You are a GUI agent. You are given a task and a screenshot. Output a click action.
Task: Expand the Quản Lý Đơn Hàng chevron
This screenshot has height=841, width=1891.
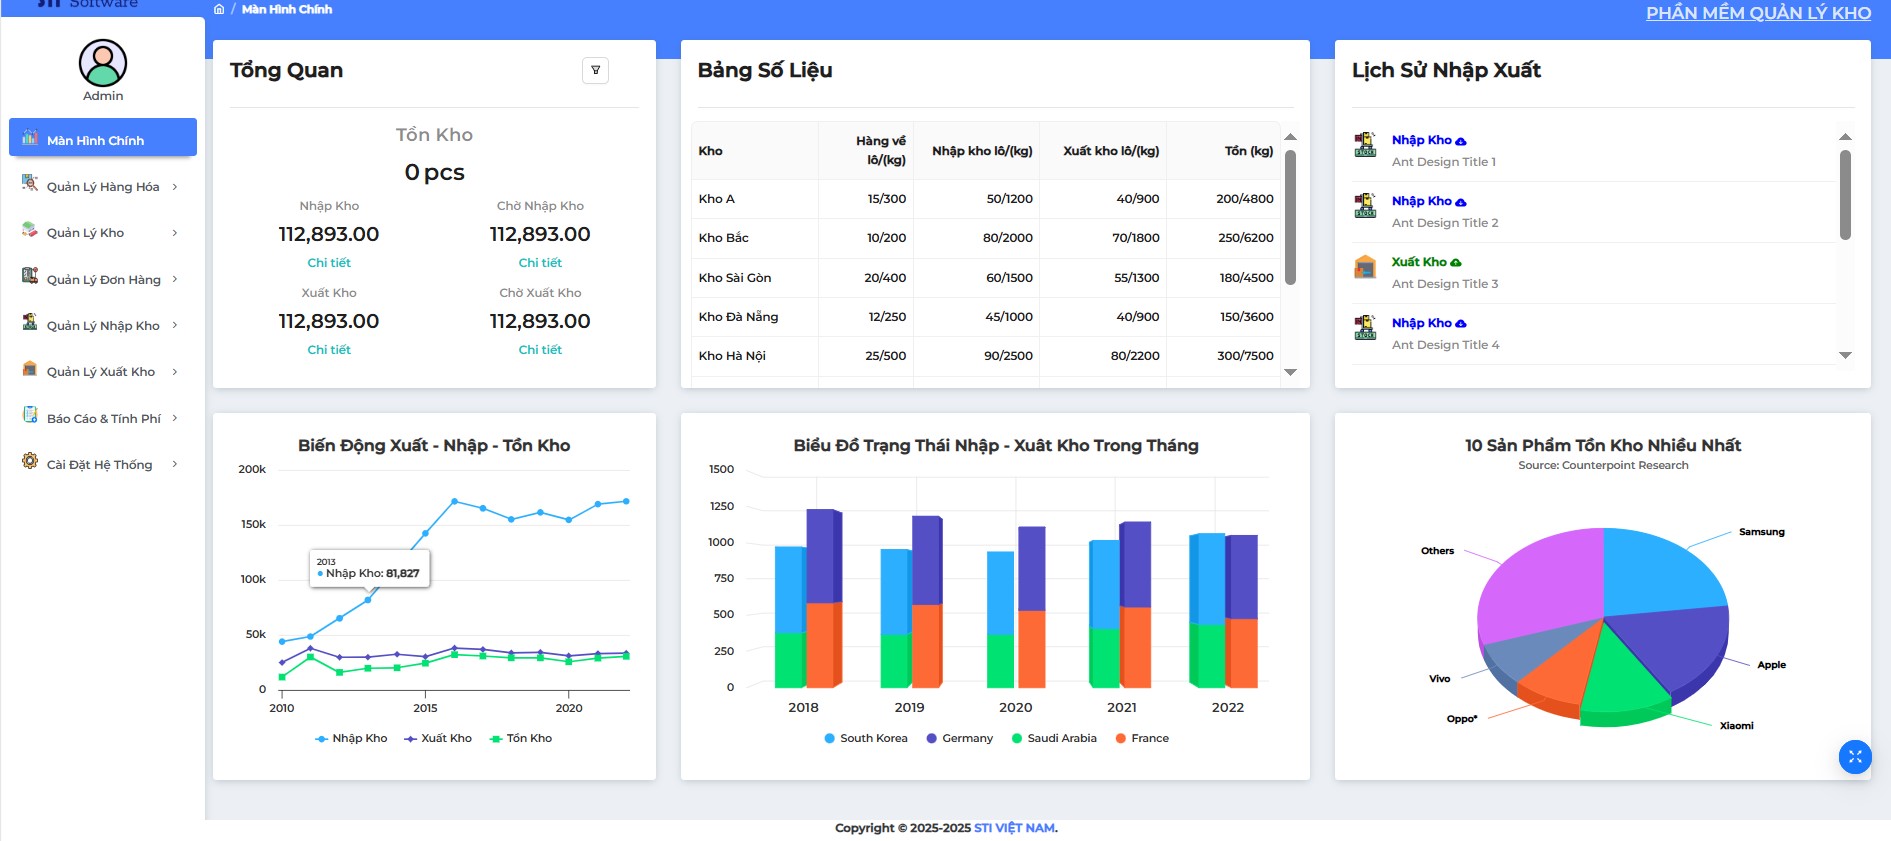pos(175,279)
